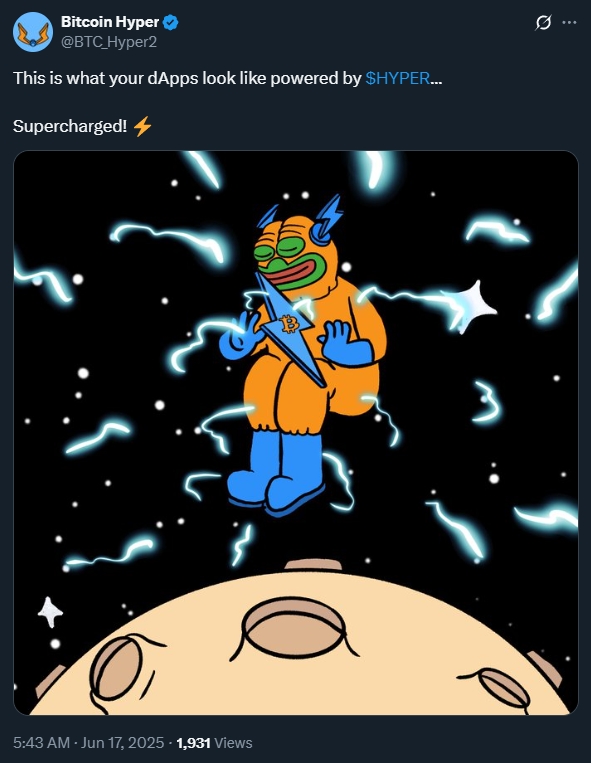Click the small white sparkle near the moon
This screenshot has width=591, height=763.
click(x=50, y=612)
